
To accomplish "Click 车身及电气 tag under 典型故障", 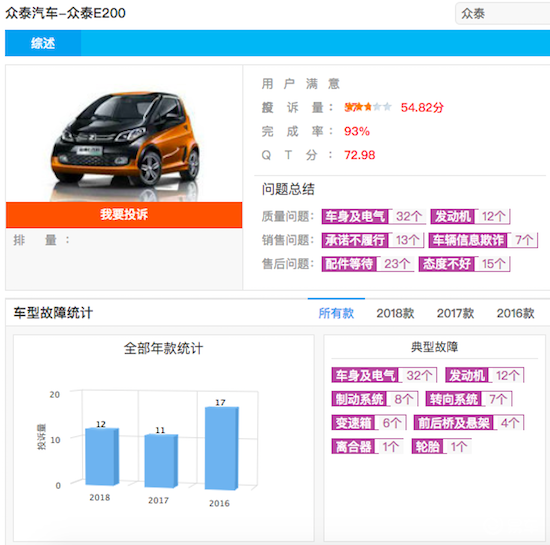I will 384,375.
